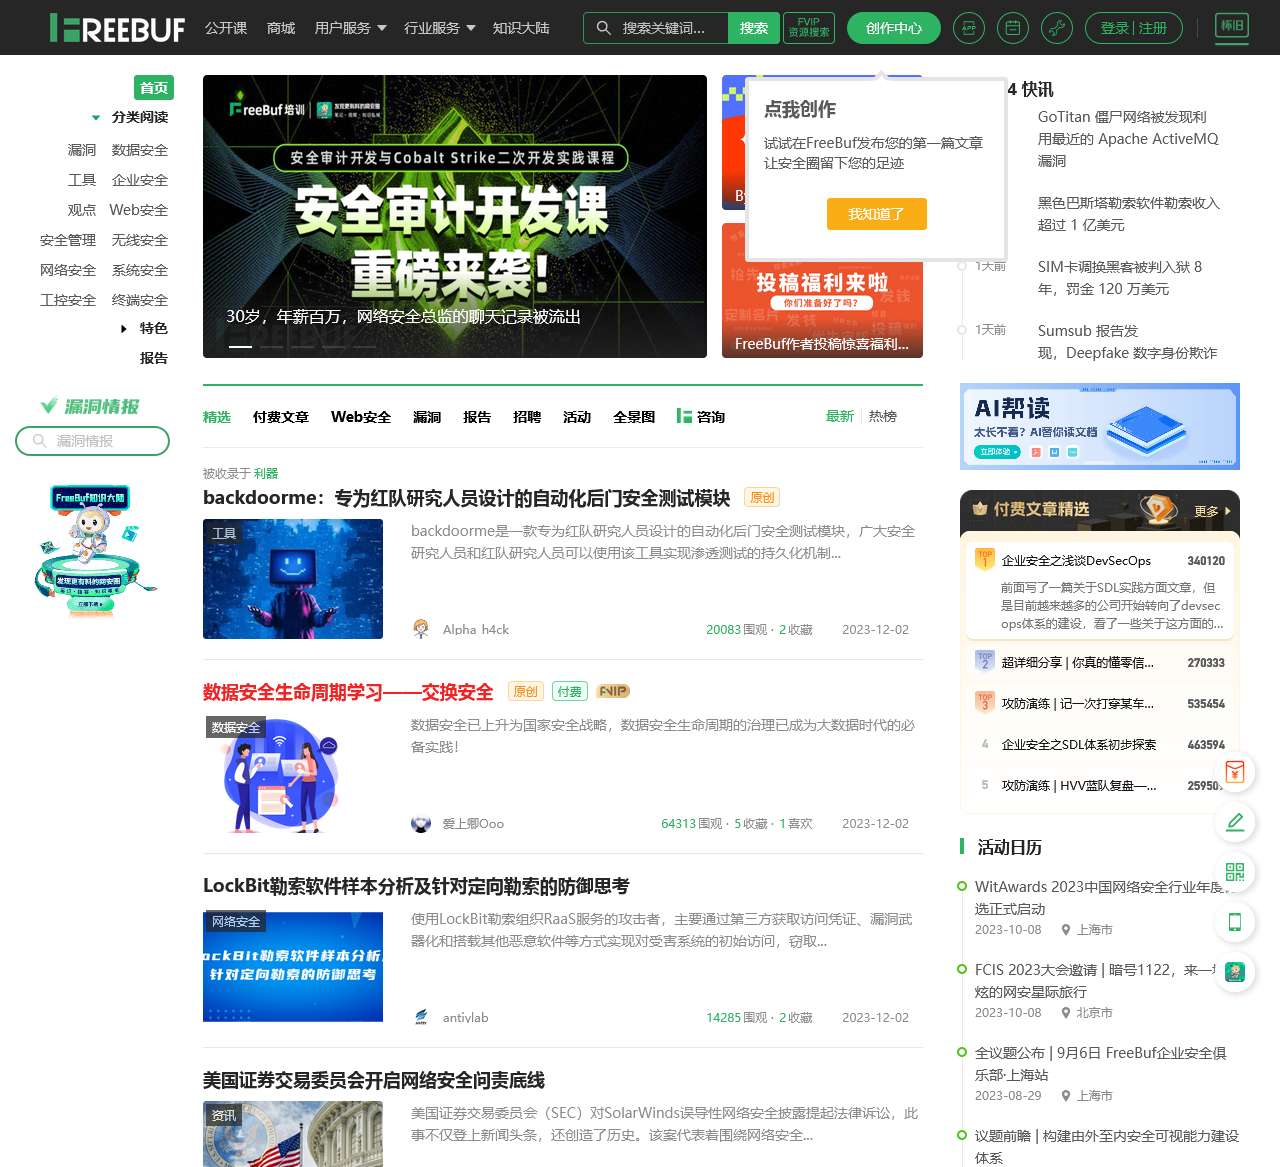The width and height of the screenshot is (1280, 1167).
Task: Open the 全景图 tab
Action: [x=634, y=417]
